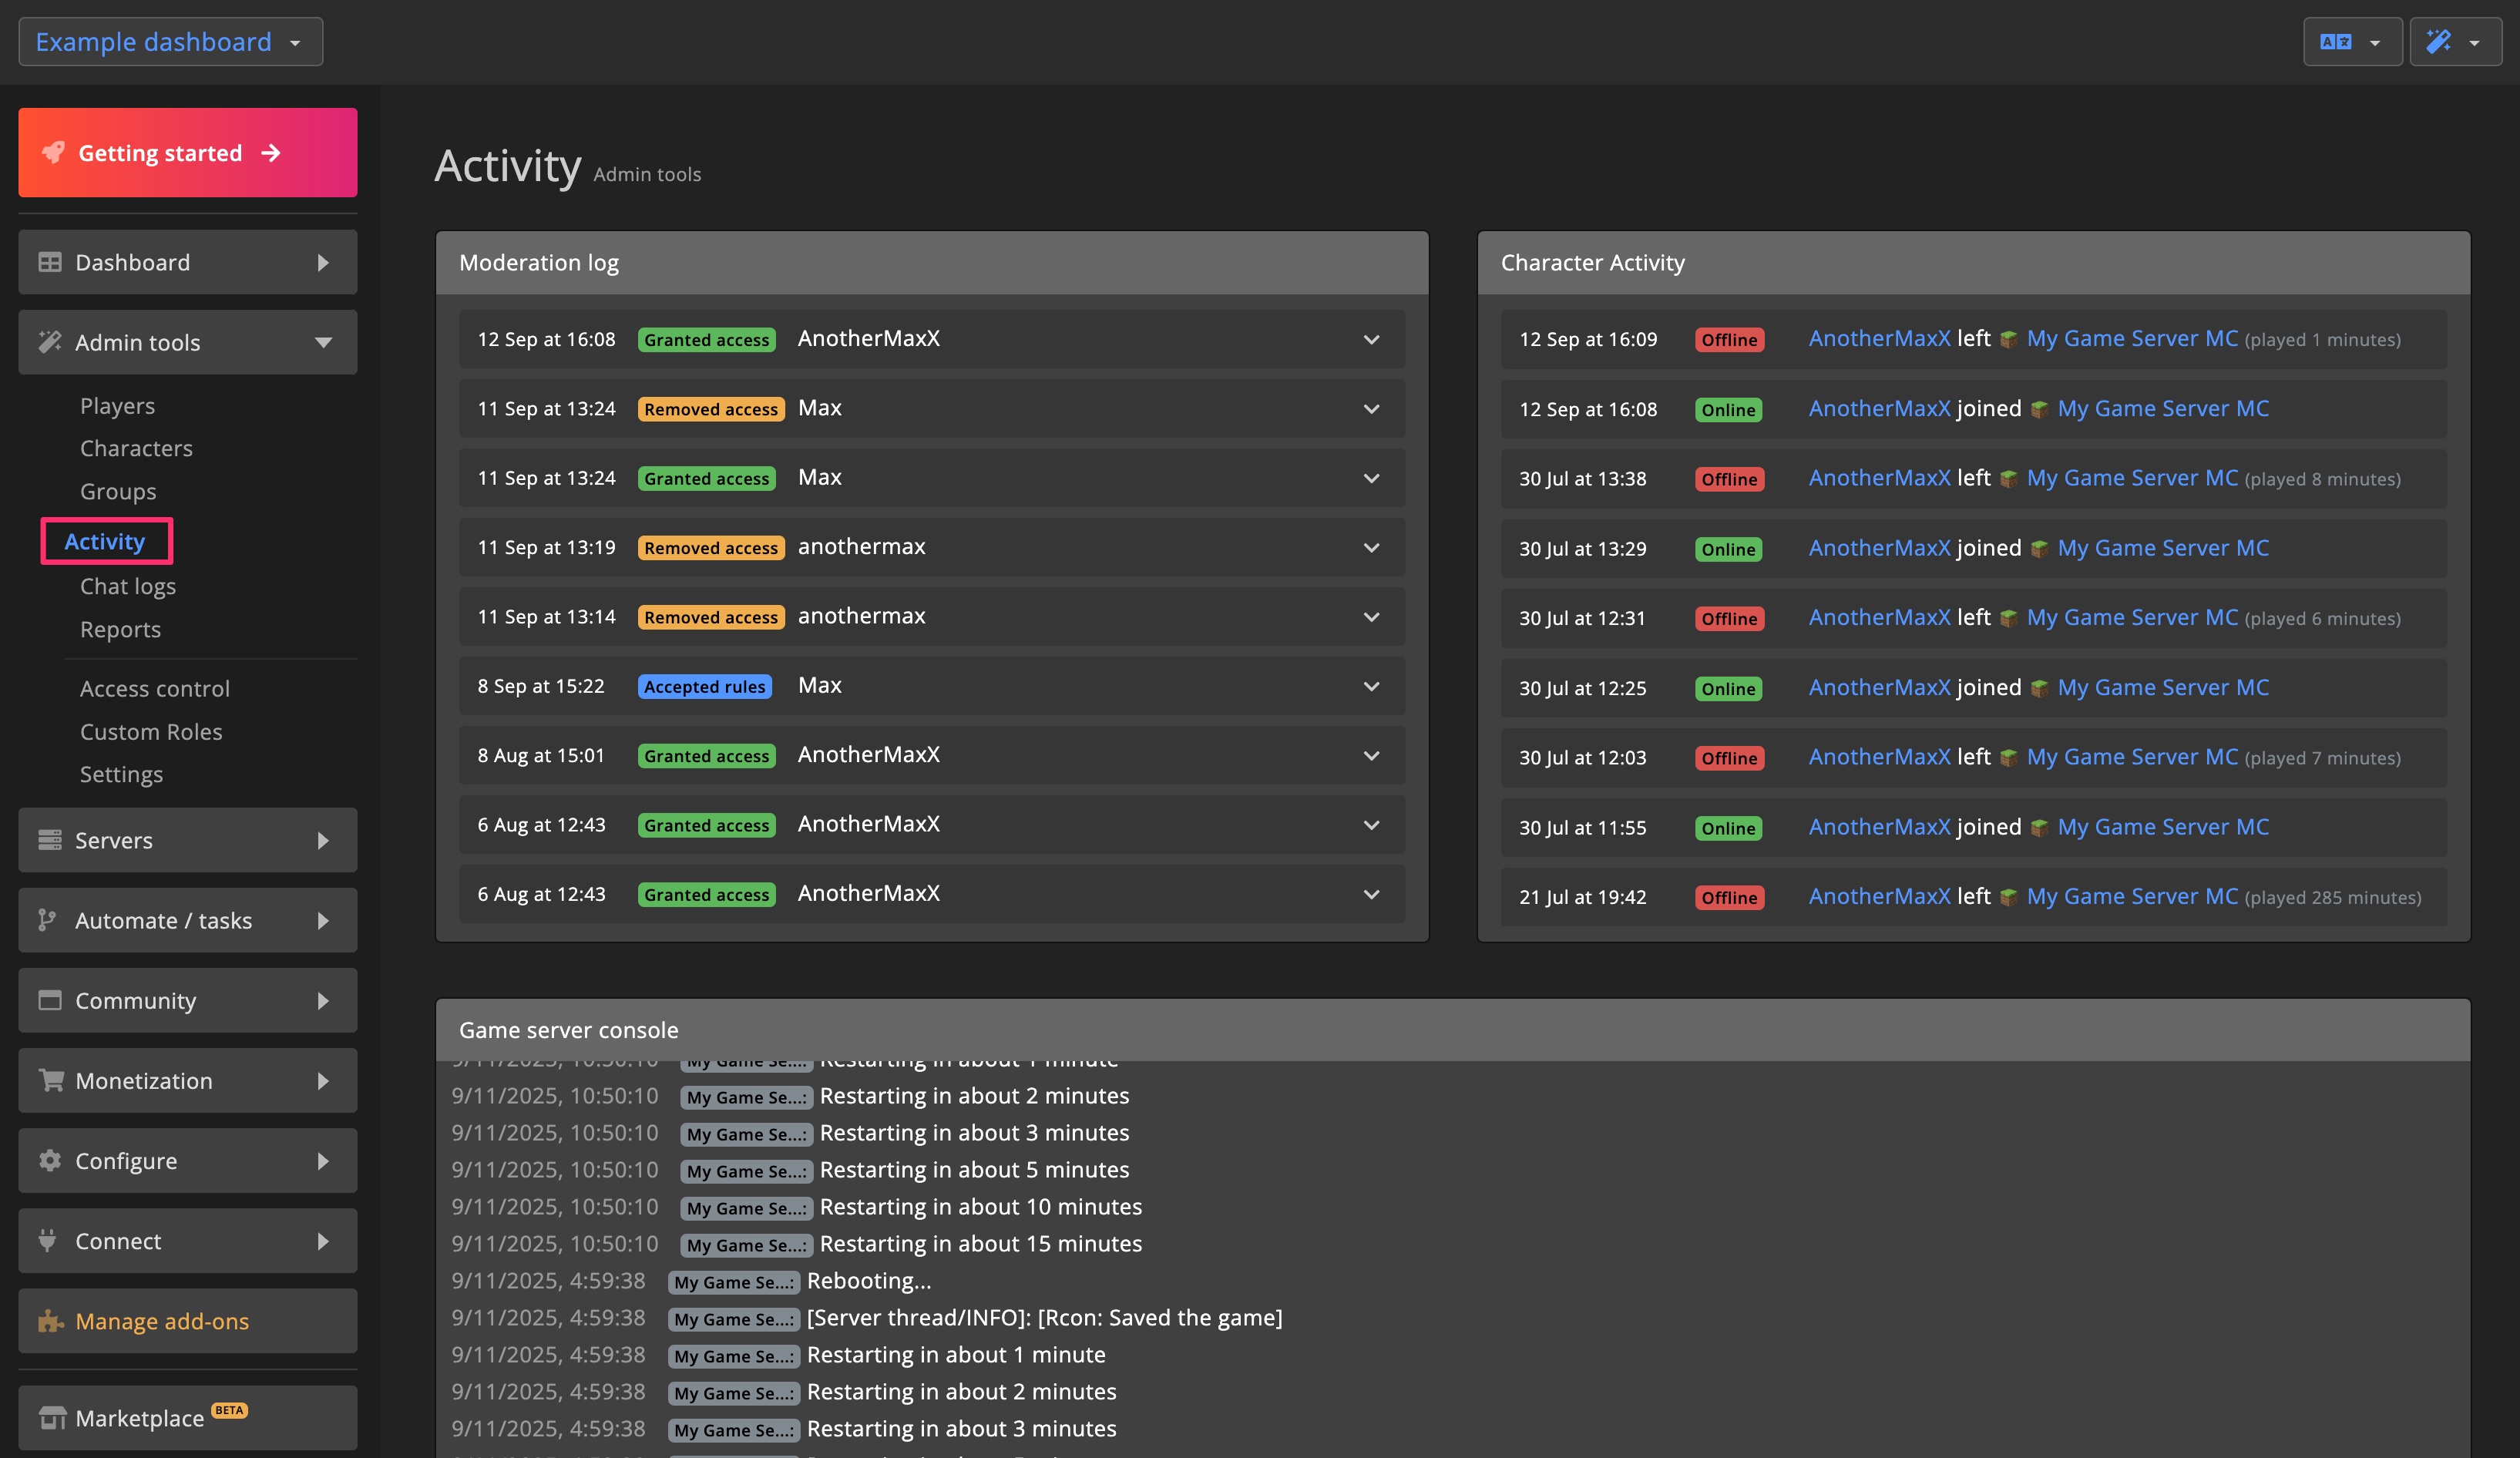Click AnotherMaxX link in the 21 Jul entry

point(1879,896)
